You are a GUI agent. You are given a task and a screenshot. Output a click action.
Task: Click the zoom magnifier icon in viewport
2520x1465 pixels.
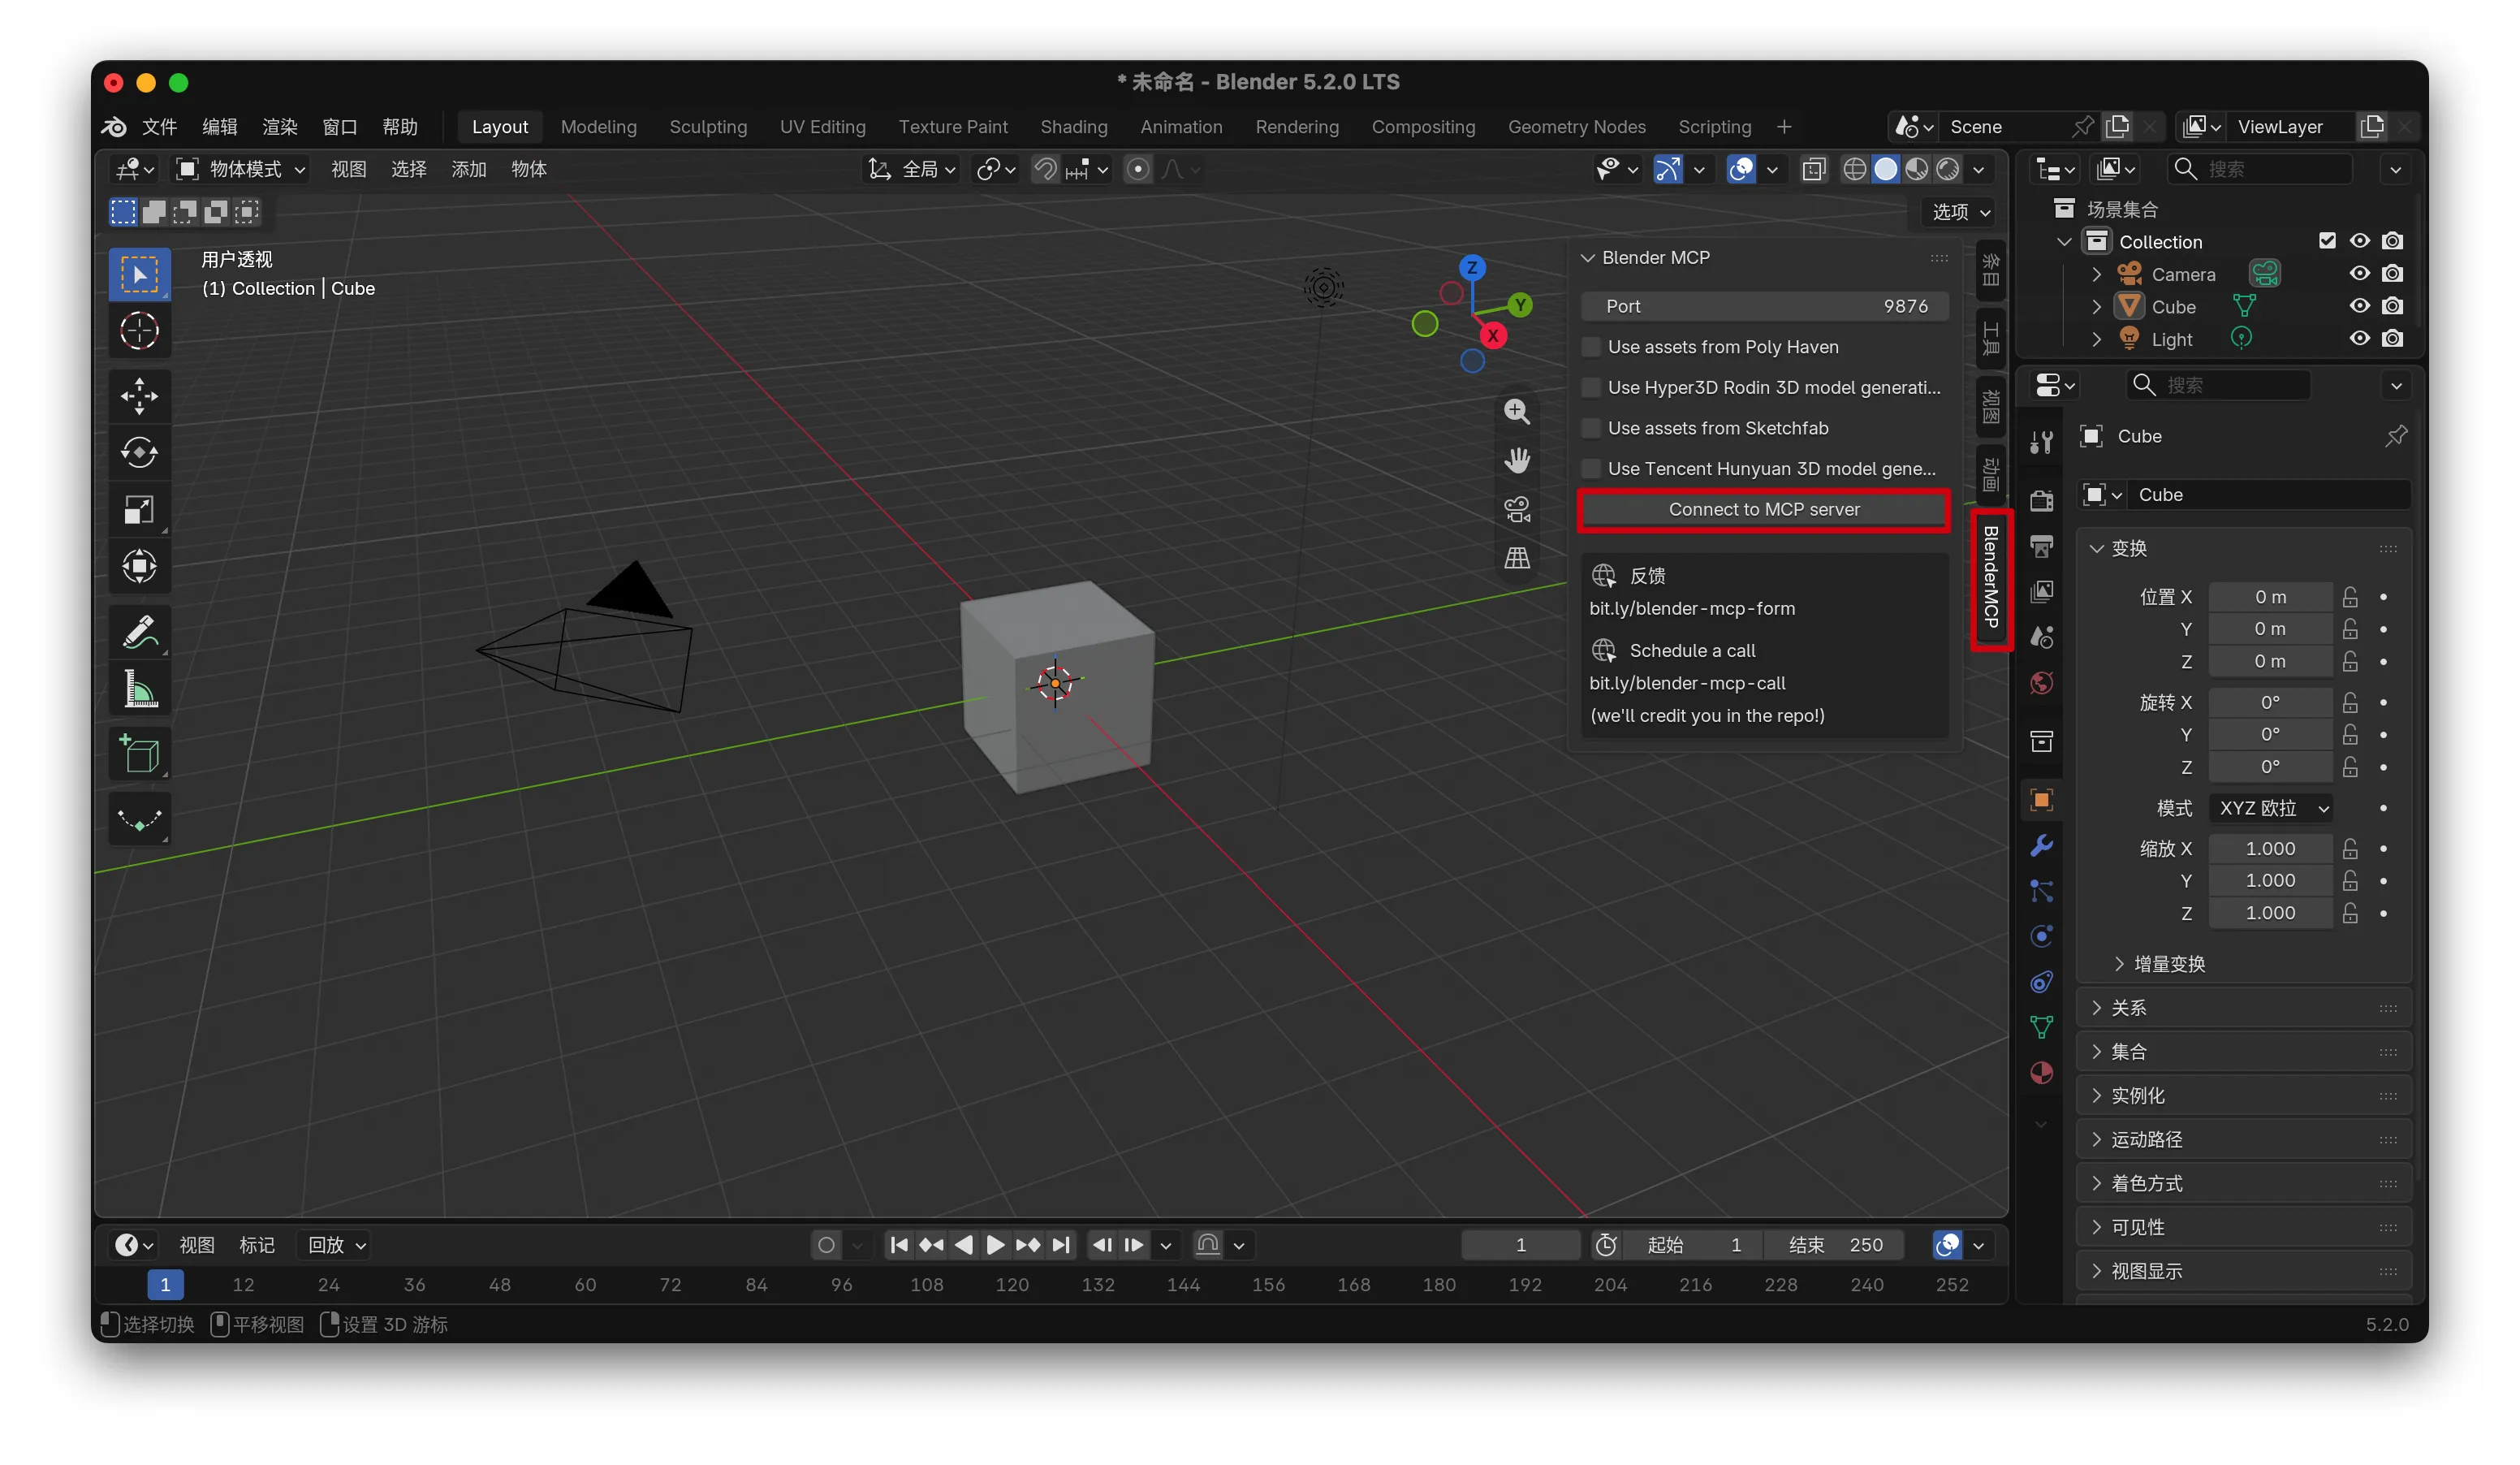[x=1517, y=411]
